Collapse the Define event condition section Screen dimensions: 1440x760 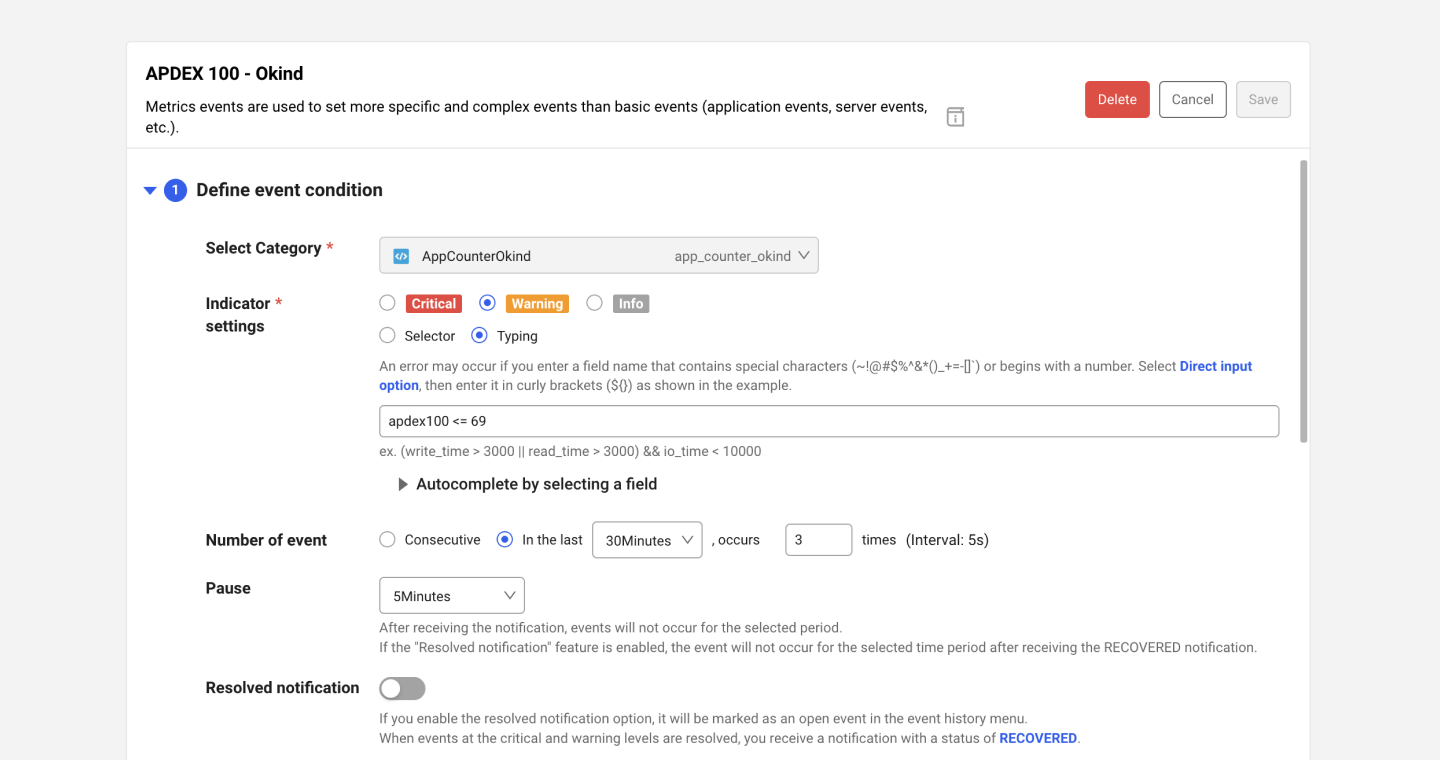(x=149, y=189)
